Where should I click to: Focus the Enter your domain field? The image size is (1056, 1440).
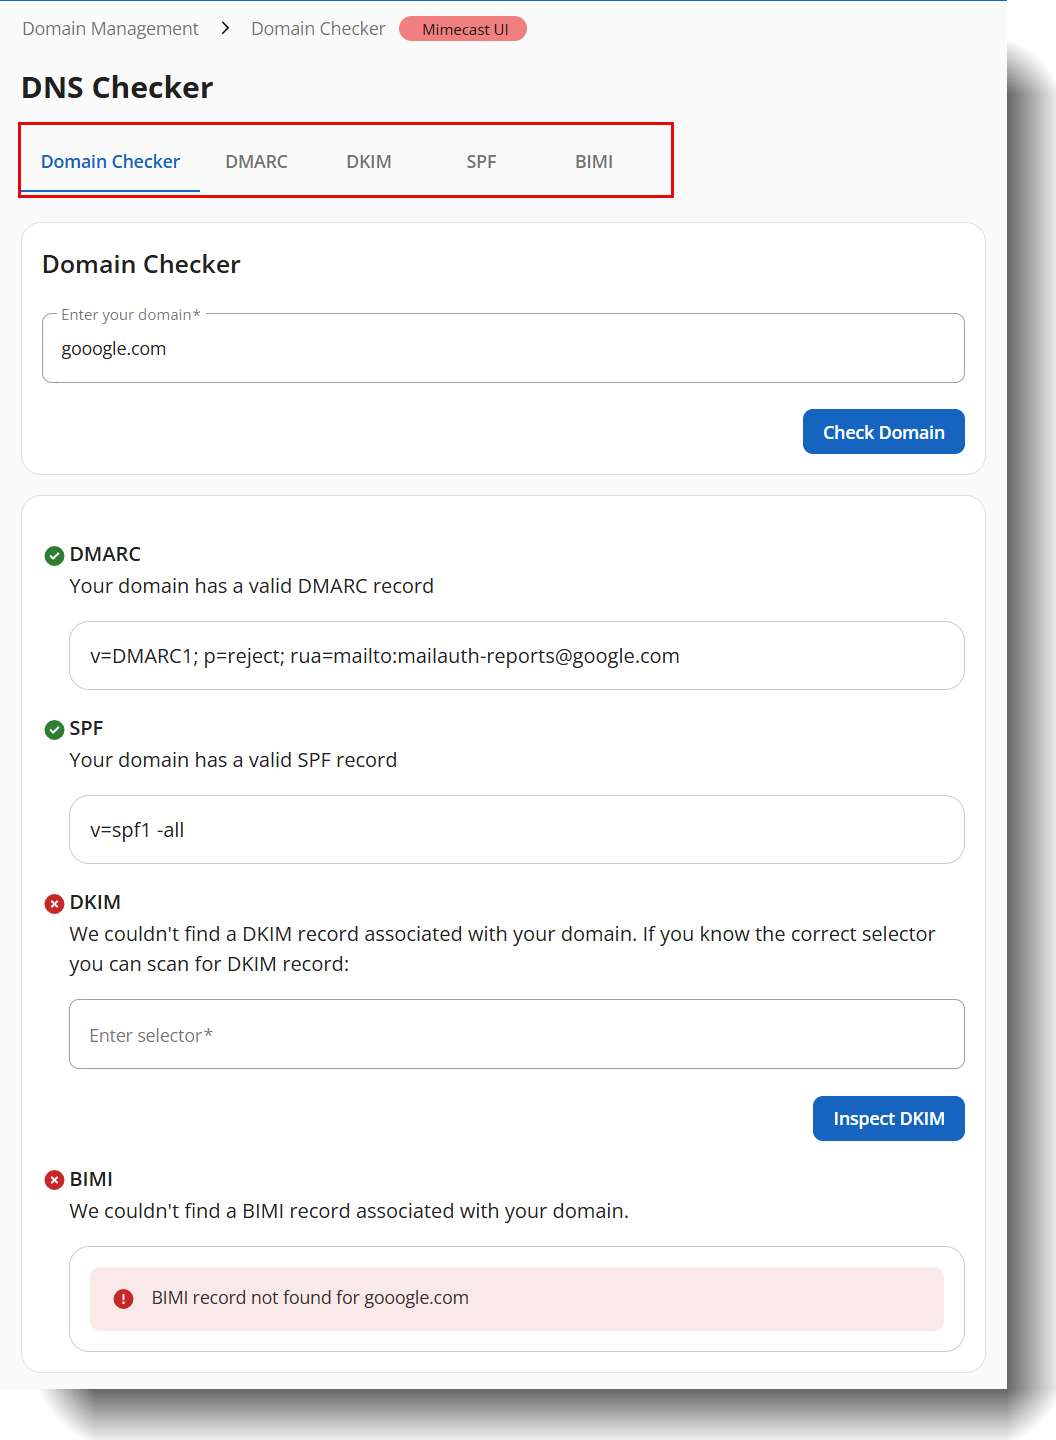pyautogui.click(x=503, y=349)
